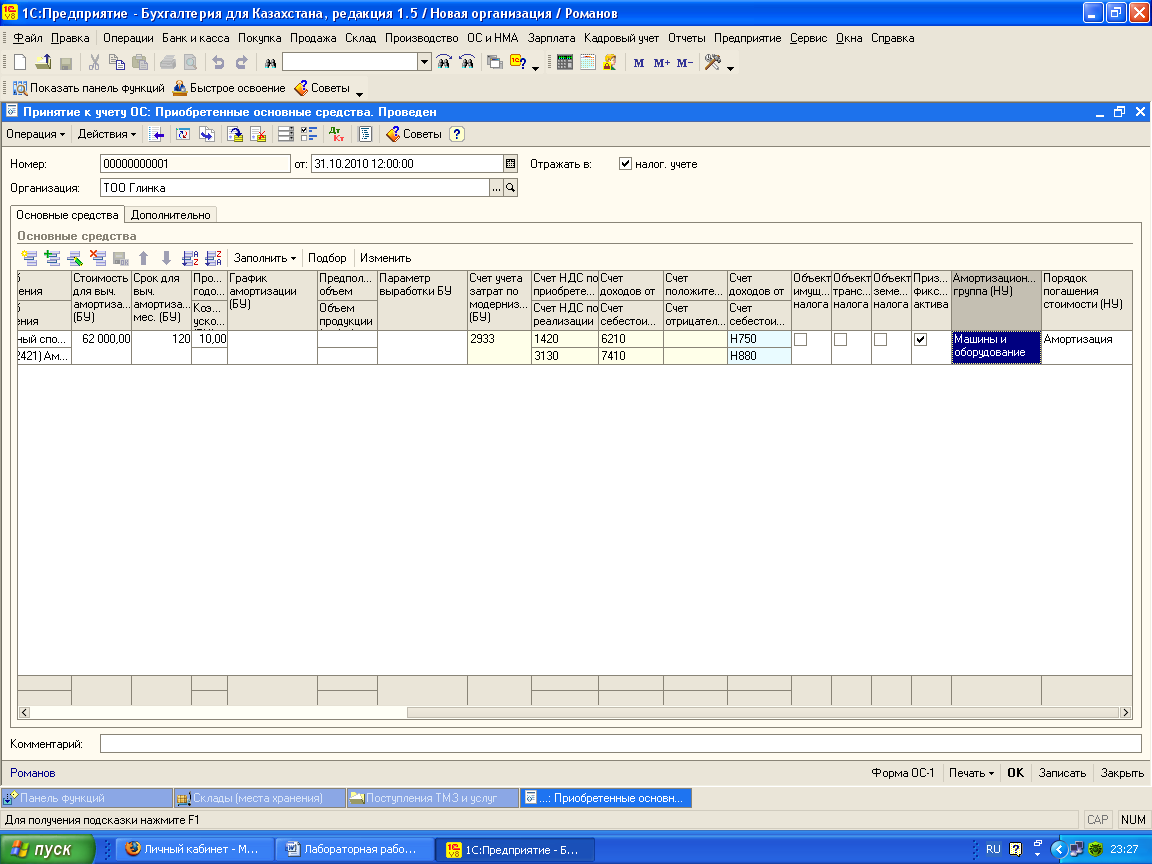
Task: Click the Cut scissors icon
Action: tap(95, 63)
